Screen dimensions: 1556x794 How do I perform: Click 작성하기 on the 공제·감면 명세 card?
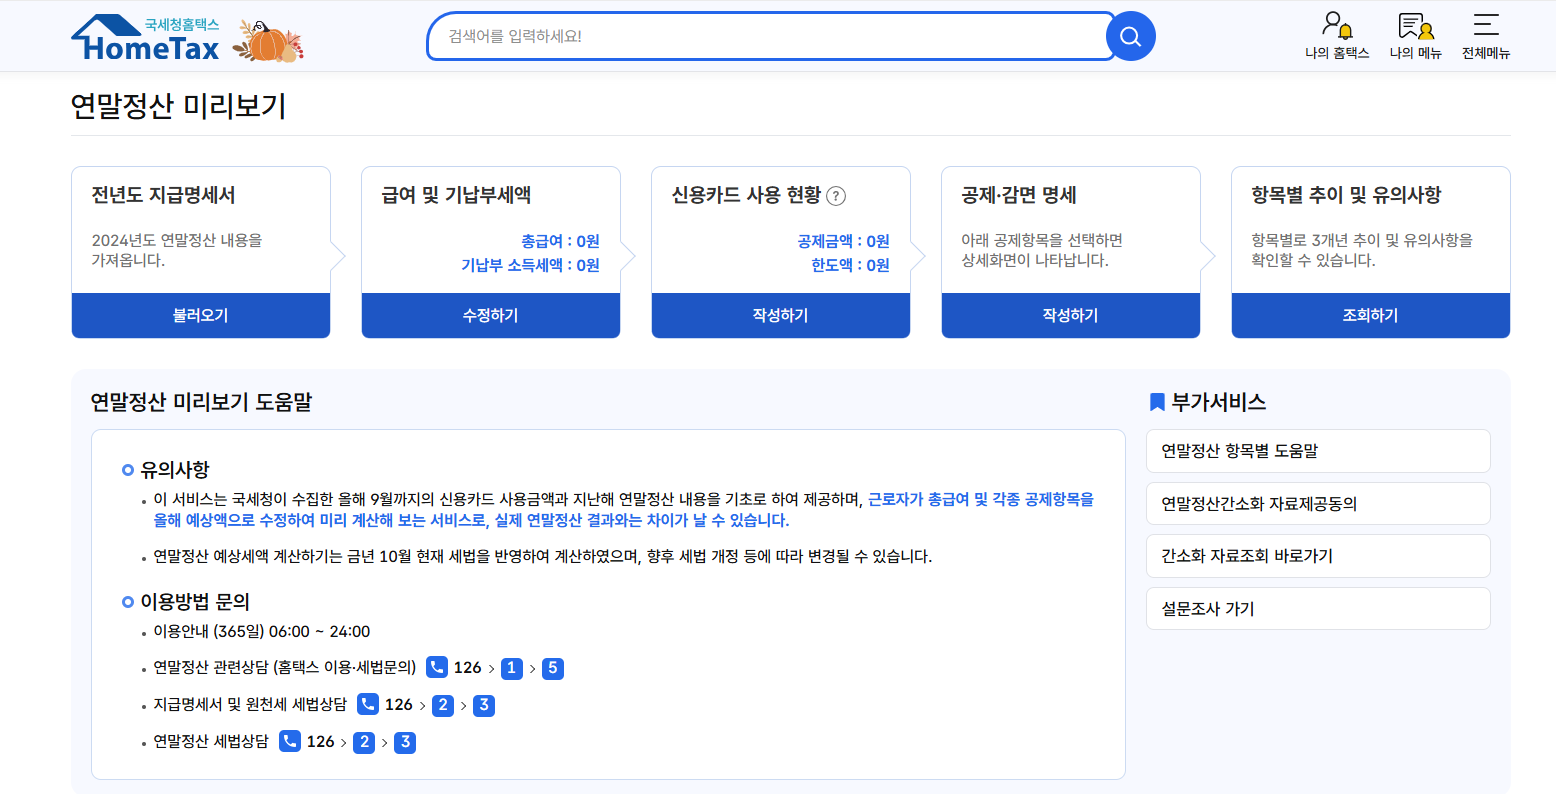click(x=1070, y=315)
